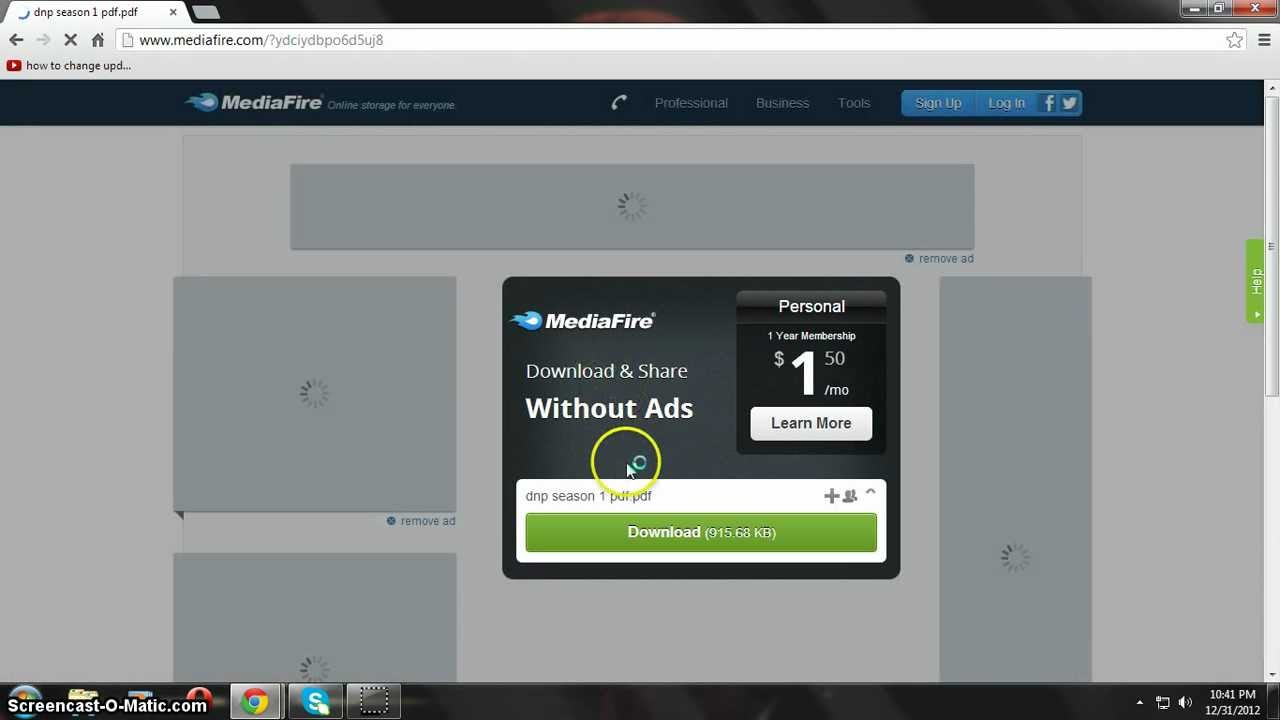Open the 'how to change upd...' bookmark
This screenshot has height=720, width=1280.
click(x=69, y=66)
